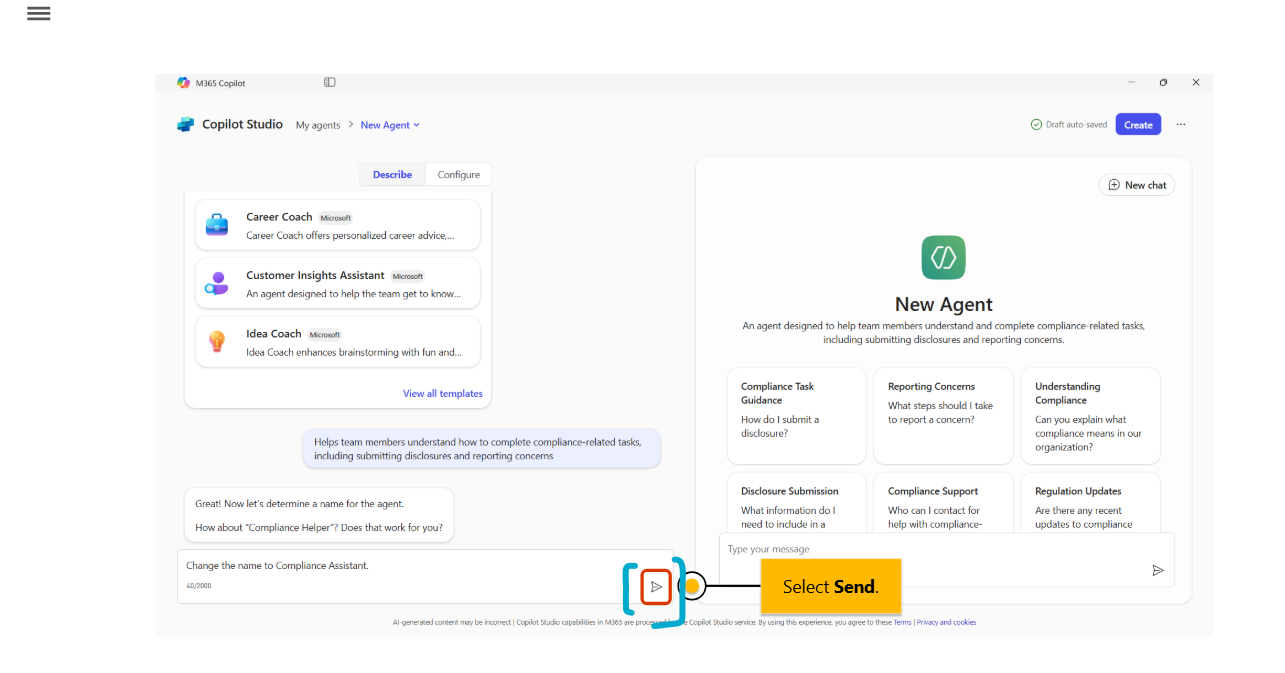
Task: Start a New chat
Action: [x=1137, y=185]
